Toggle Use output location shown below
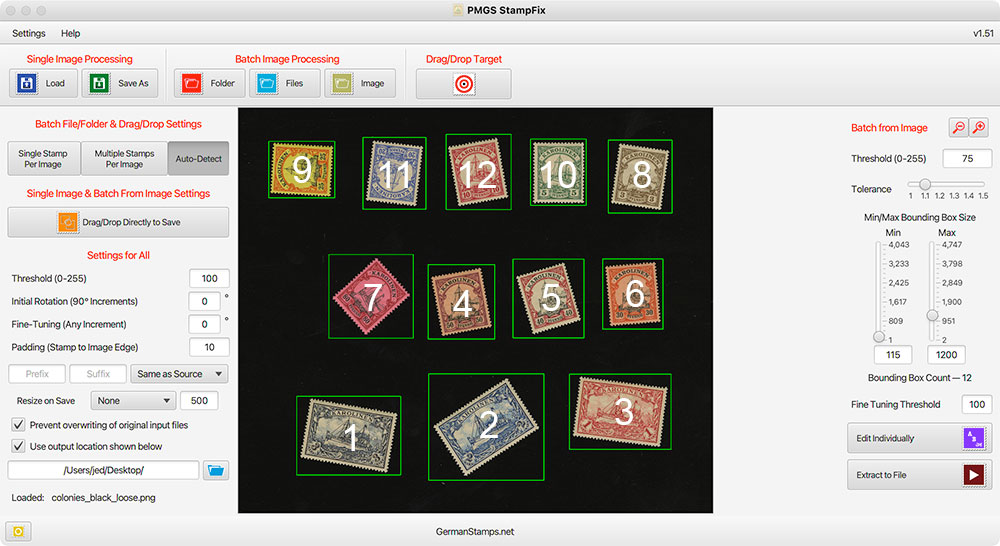The height and width of the screenshot is (546, 1000). [18, 446]
